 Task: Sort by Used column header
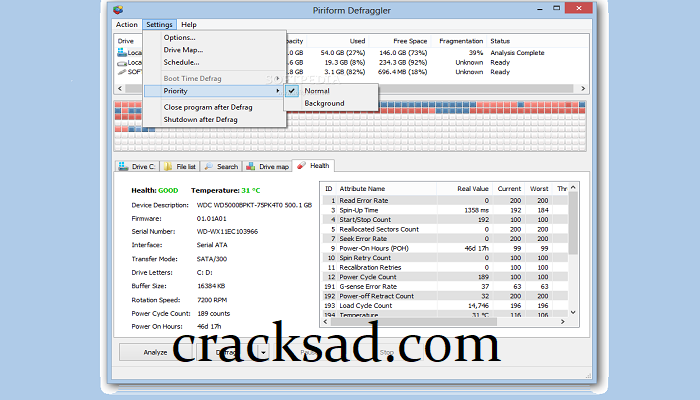pos(357,41)
